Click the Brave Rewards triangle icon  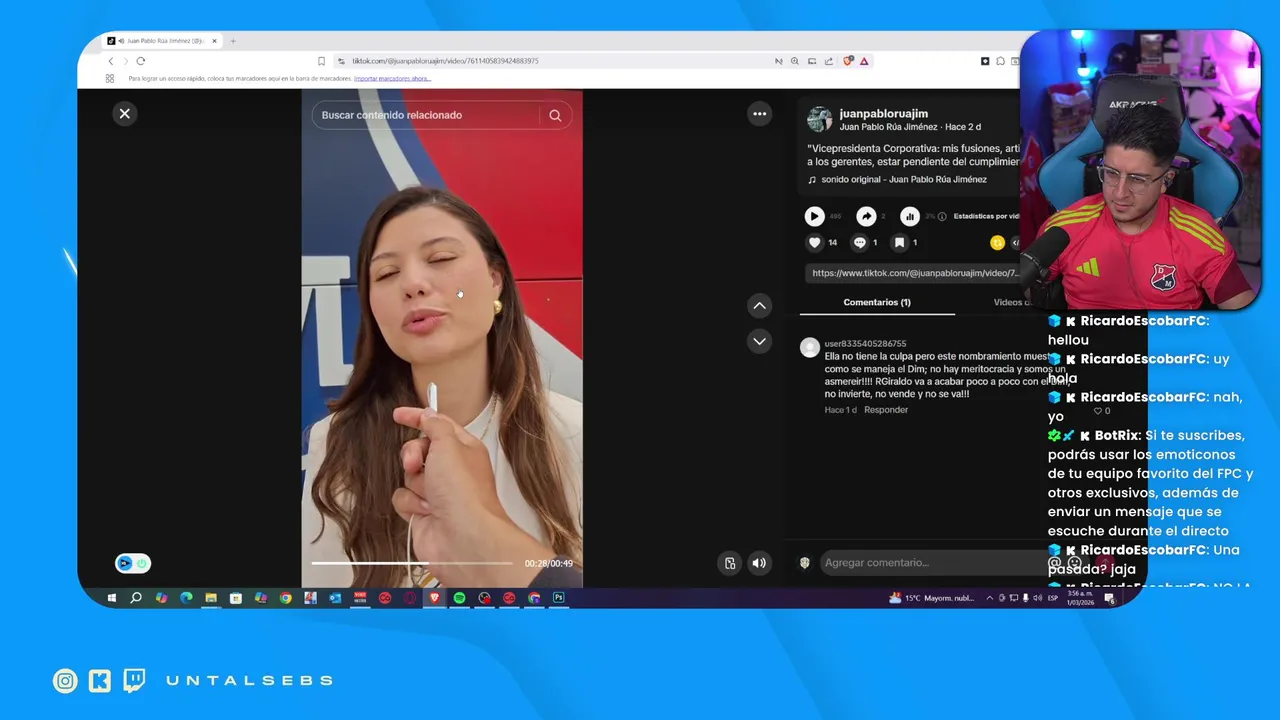(864, 61)
